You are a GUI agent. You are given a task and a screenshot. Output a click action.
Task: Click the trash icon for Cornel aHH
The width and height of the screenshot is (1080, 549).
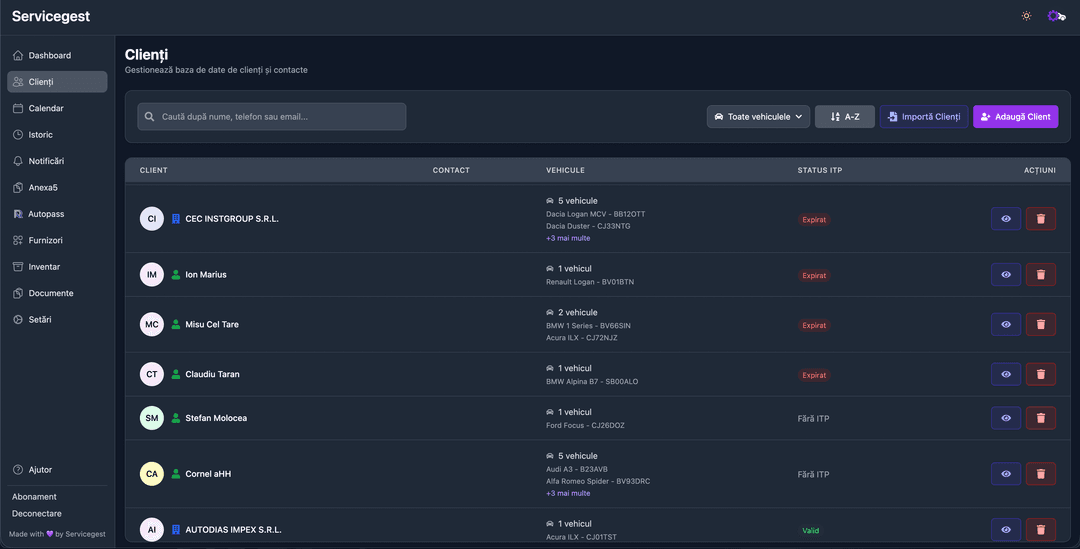(x=1040, y=474)
